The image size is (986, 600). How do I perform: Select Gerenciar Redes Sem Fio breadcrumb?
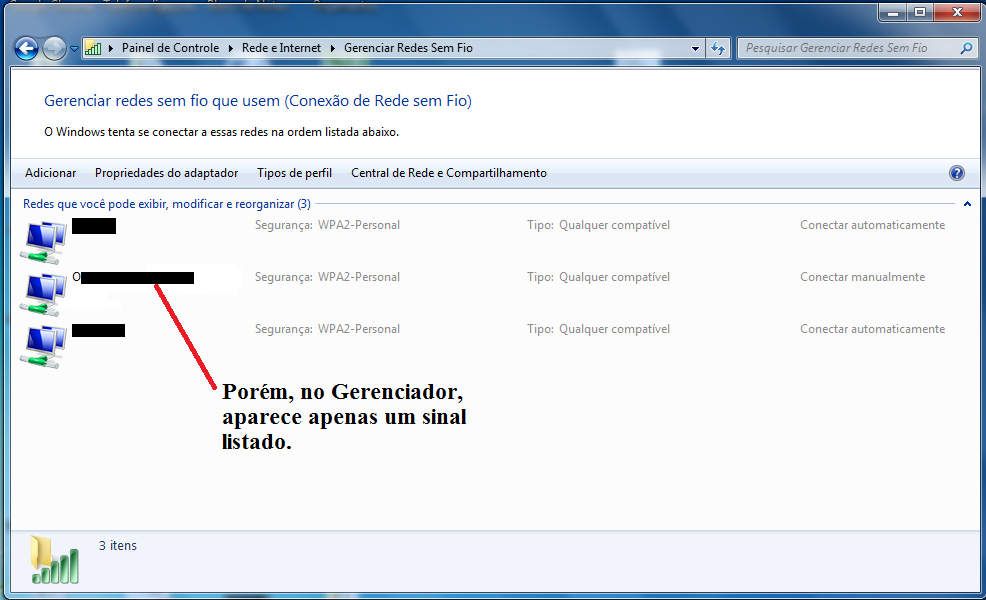click(408, 48)
